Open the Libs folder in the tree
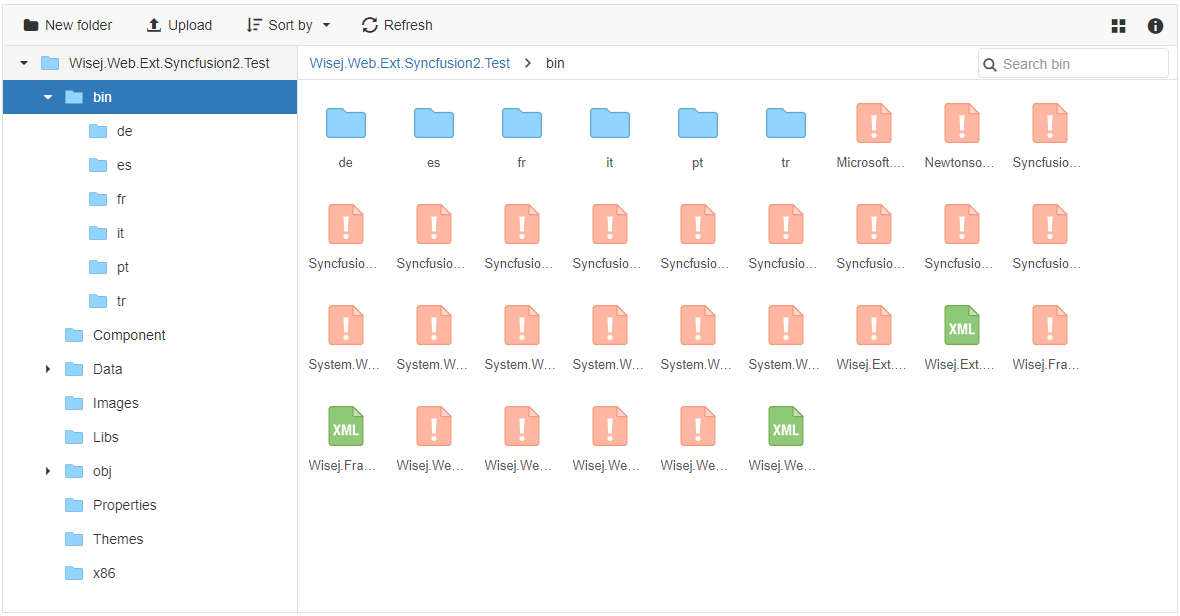The image size is (1180, 616). pyautogui.click(x=150, y=437)
